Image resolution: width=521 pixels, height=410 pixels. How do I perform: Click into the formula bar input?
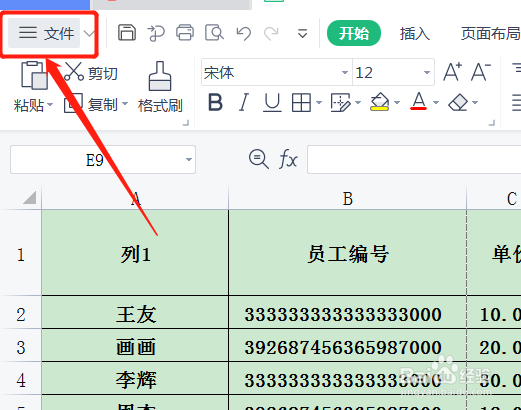tap(414, 159)
